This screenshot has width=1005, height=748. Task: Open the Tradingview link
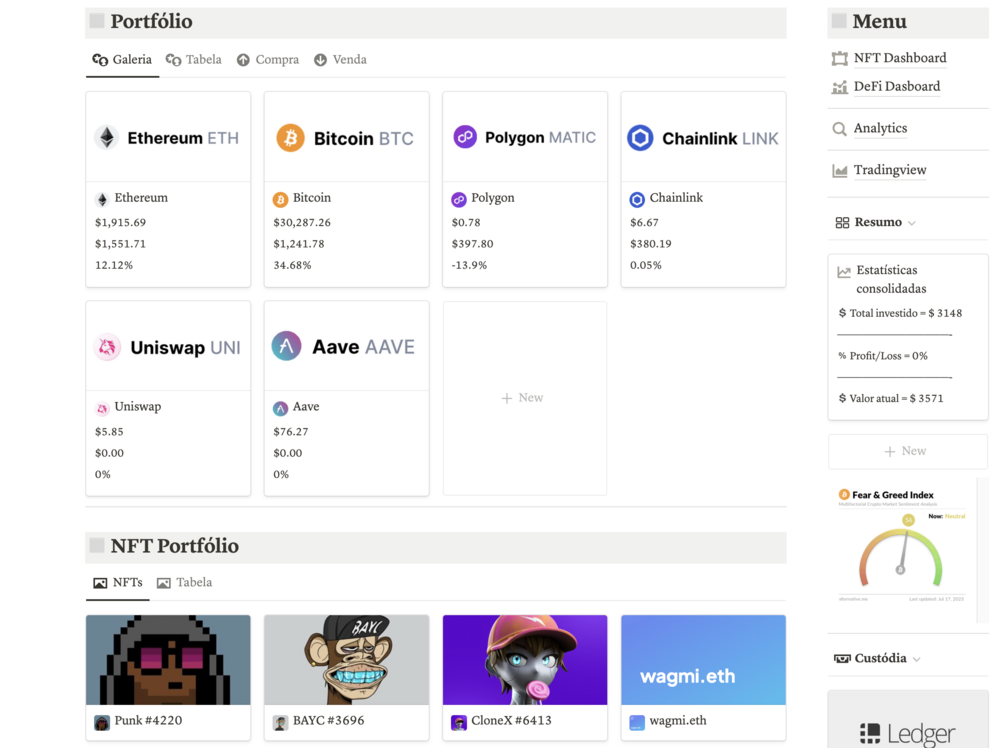pyautogui.click(x=890, y=170)
